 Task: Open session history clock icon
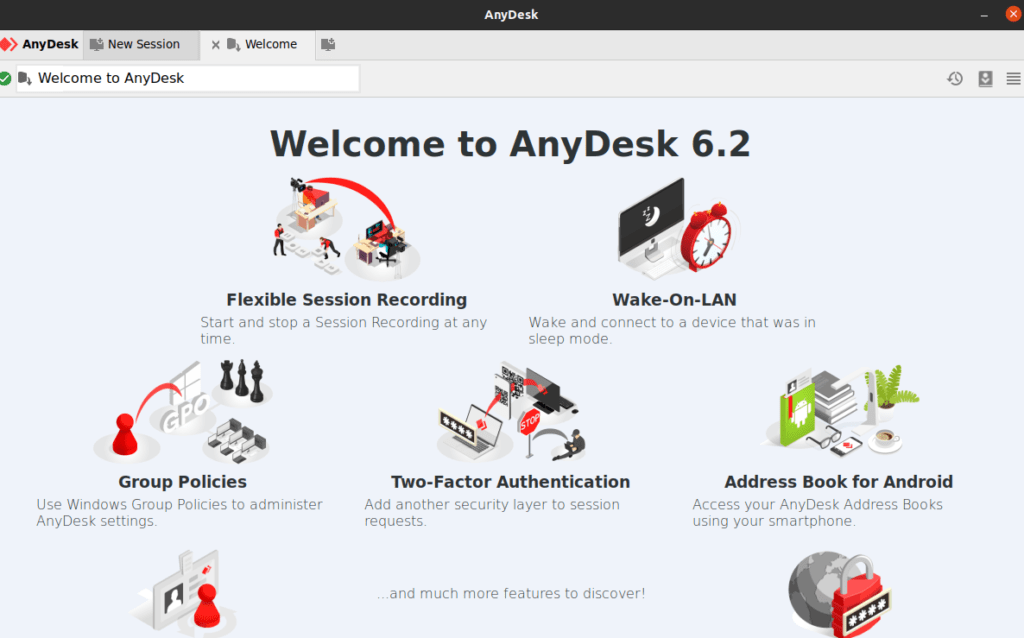(955, 79)
